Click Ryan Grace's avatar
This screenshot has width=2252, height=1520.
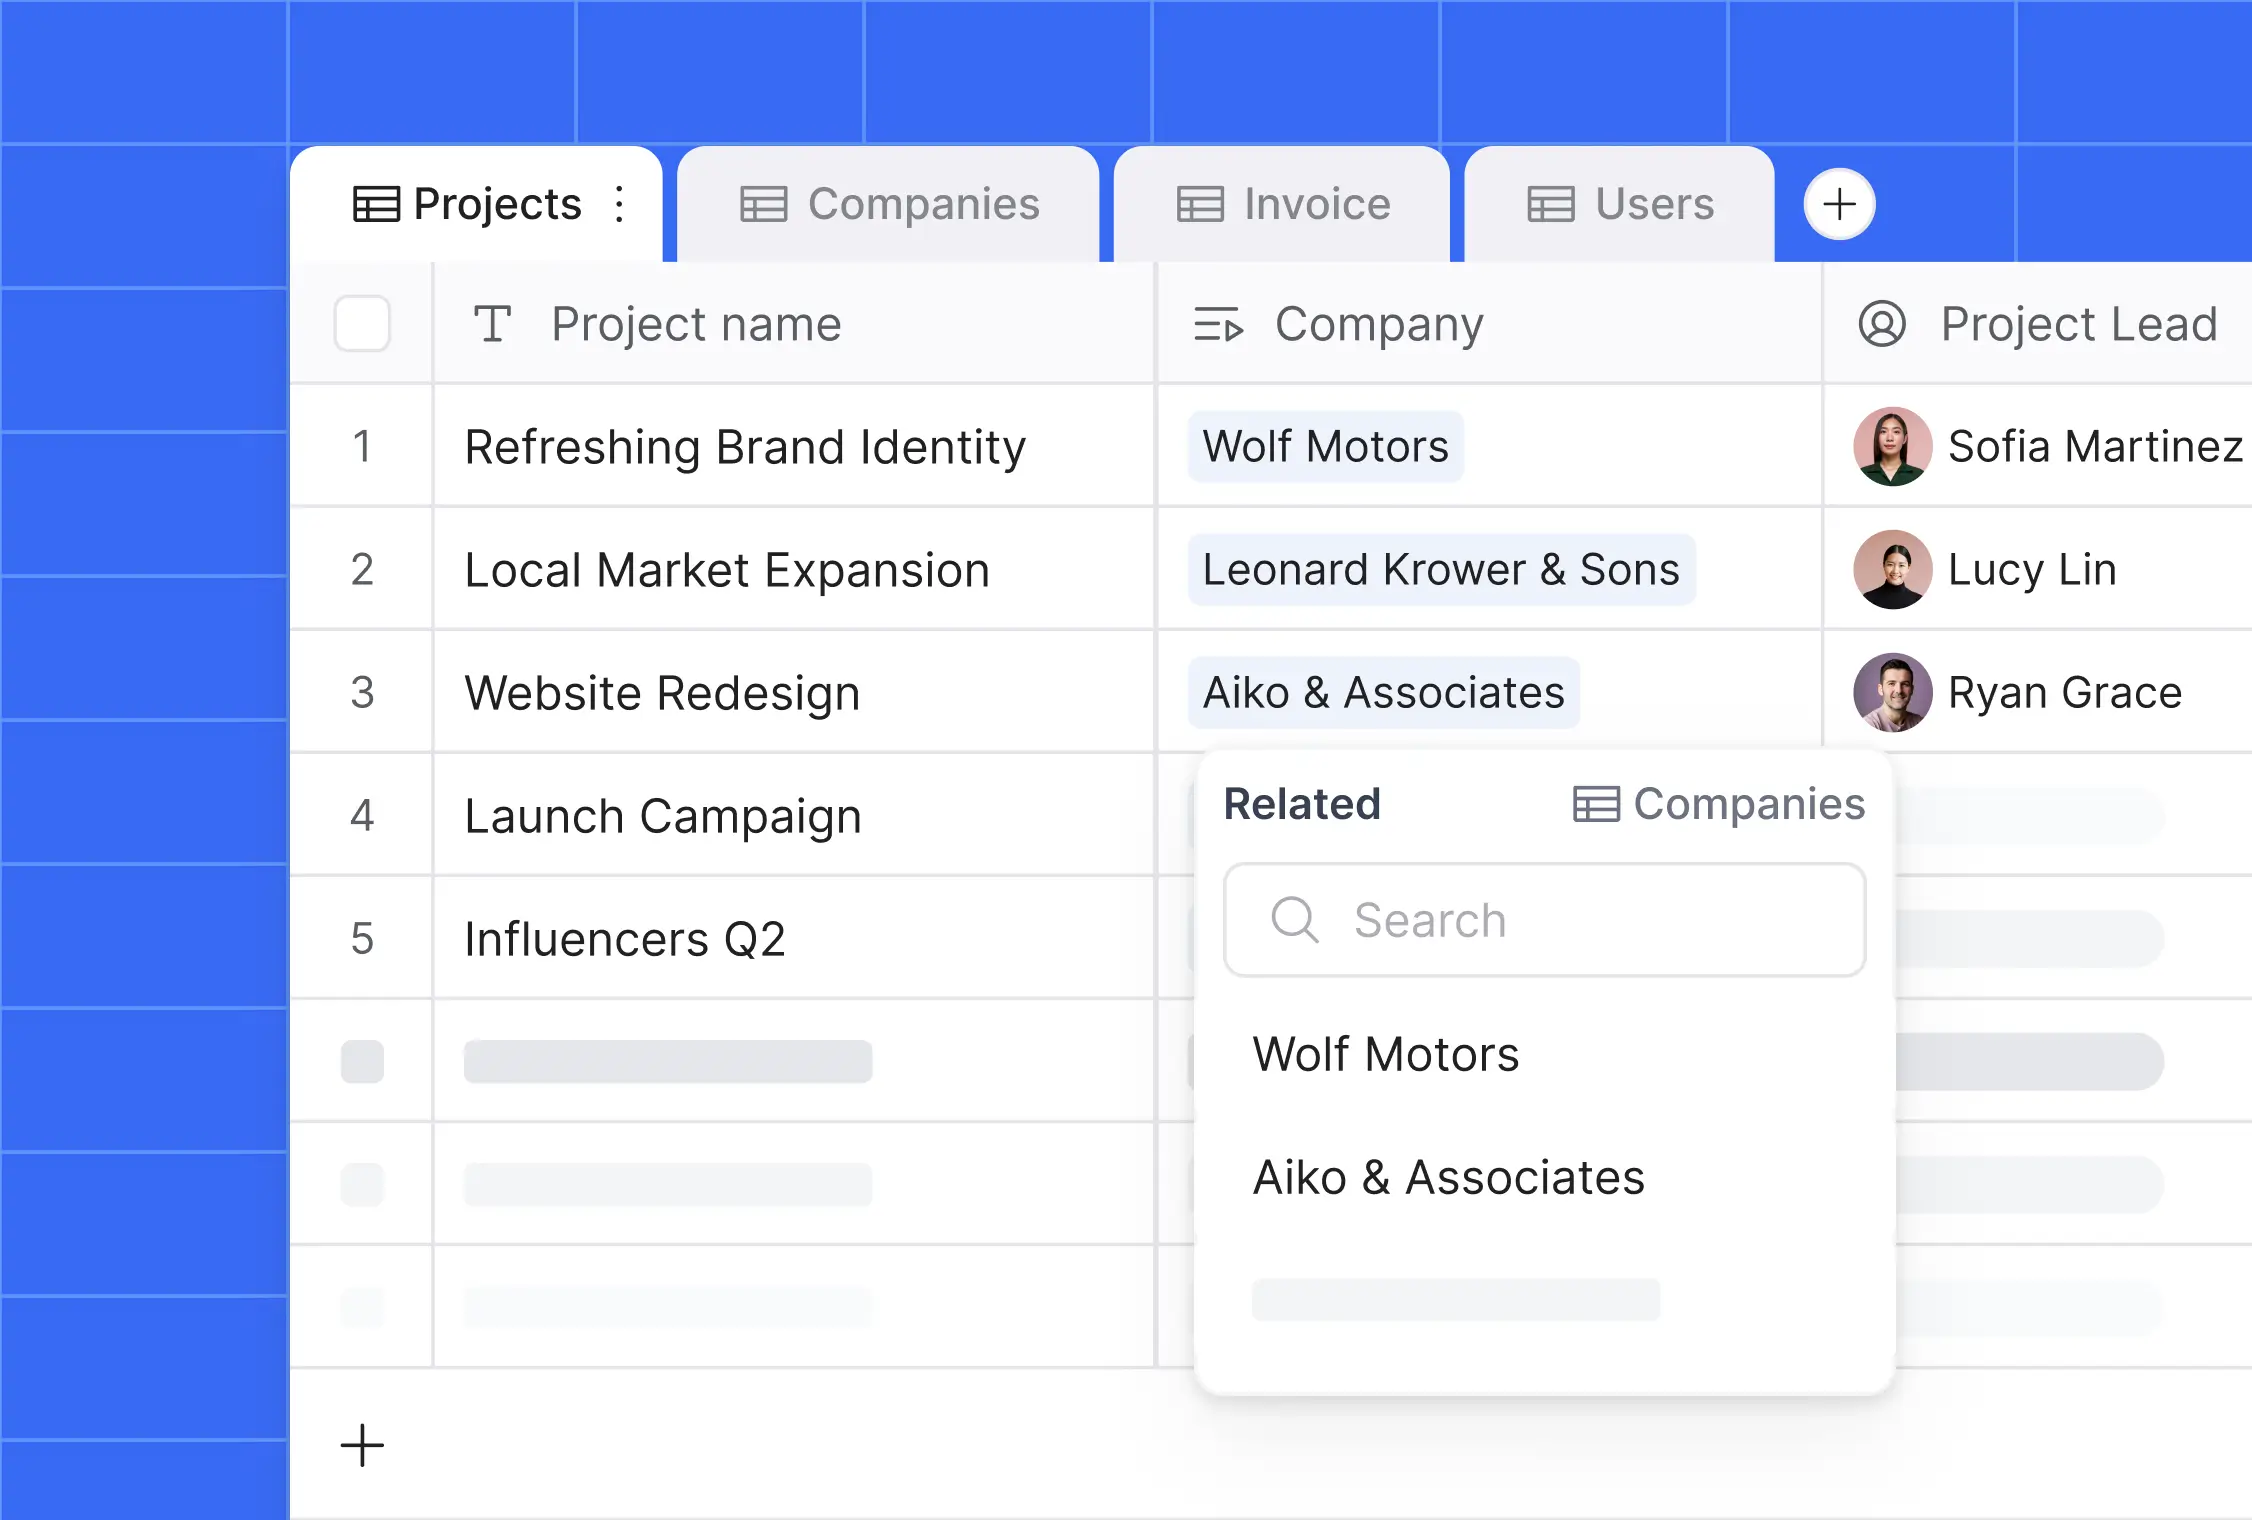1893,692
